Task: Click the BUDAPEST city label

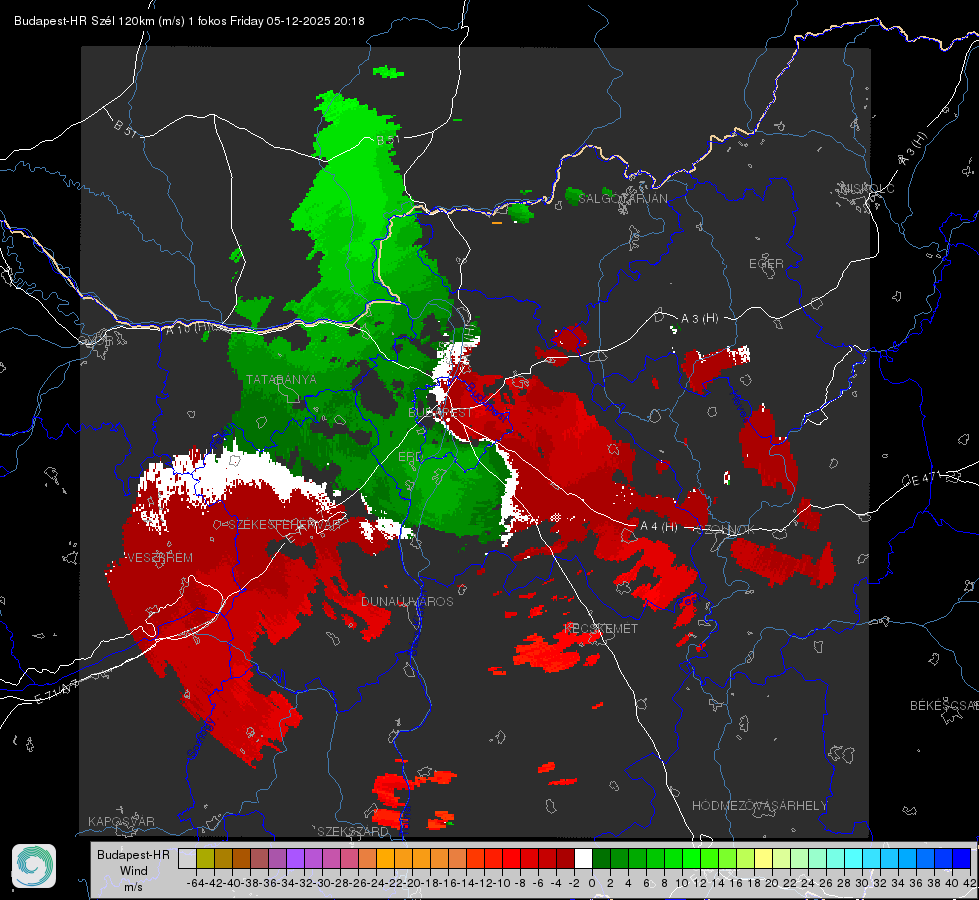Action: coord(440,413)
